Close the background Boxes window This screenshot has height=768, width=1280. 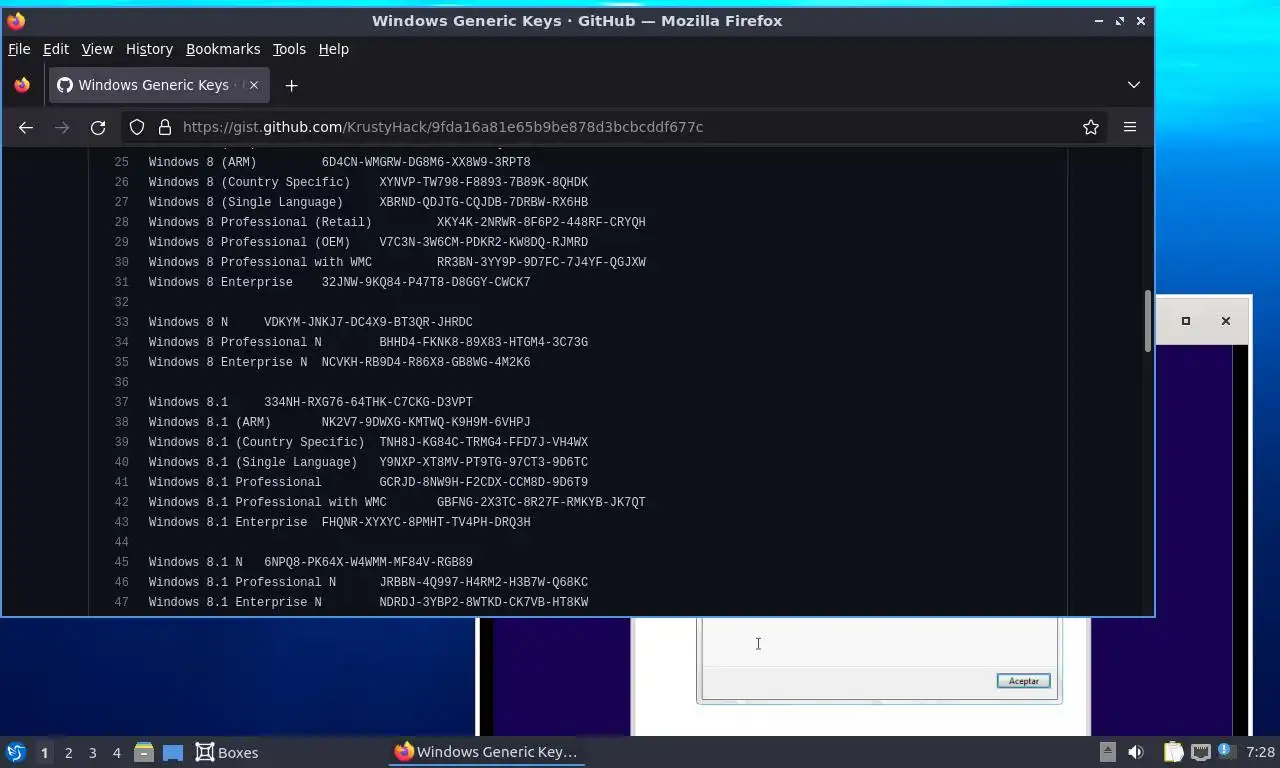(1226, 321)
